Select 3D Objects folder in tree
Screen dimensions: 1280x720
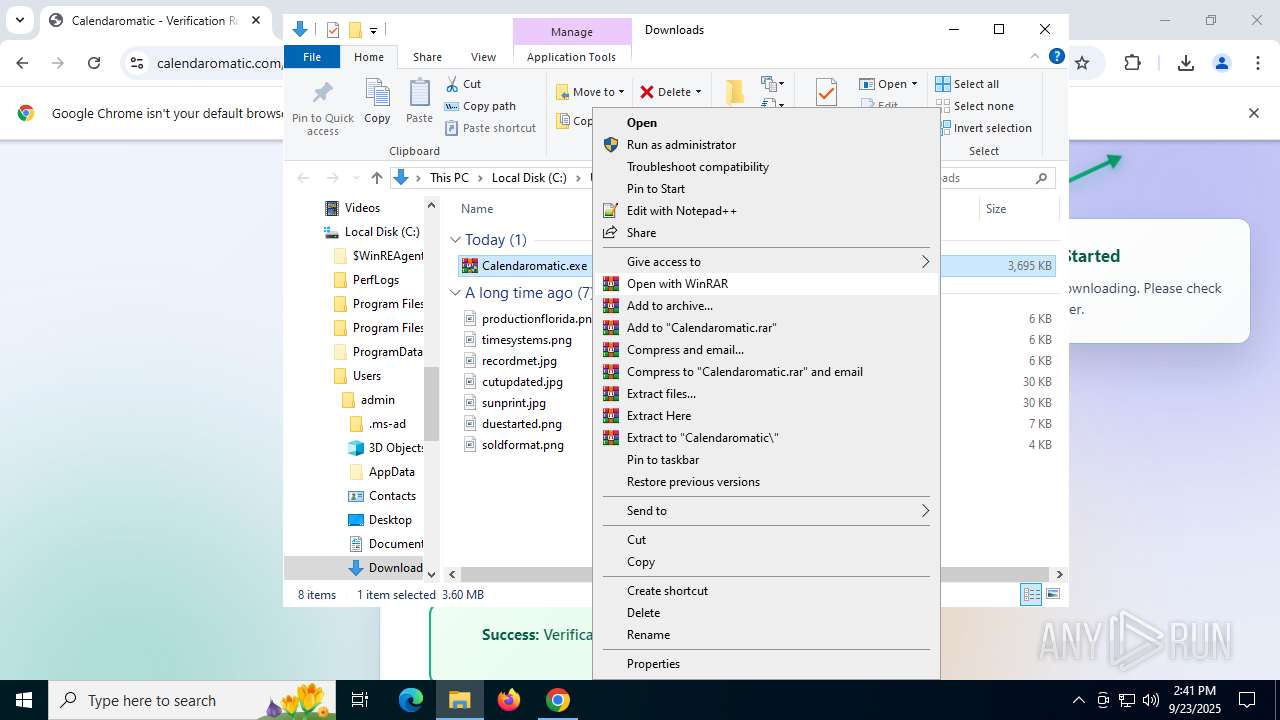tap(386, 448)
